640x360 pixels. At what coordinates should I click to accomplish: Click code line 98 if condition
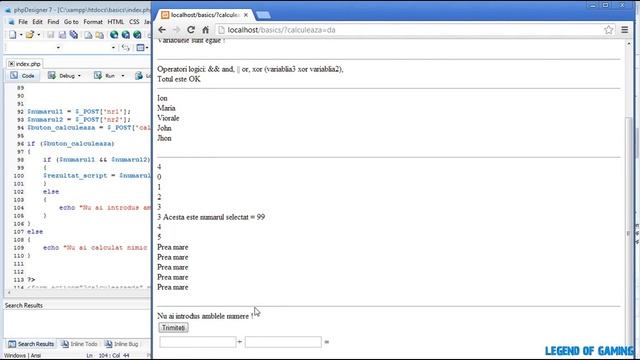[x=97, y=160]
